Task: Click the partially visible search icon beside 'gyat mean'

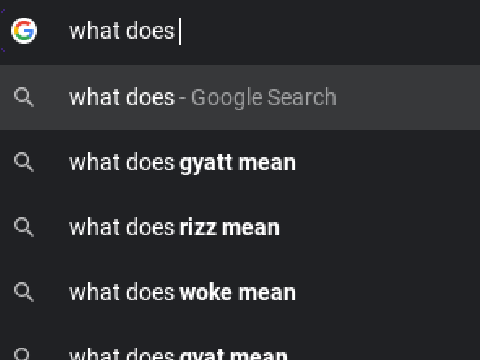Action: 23,354
